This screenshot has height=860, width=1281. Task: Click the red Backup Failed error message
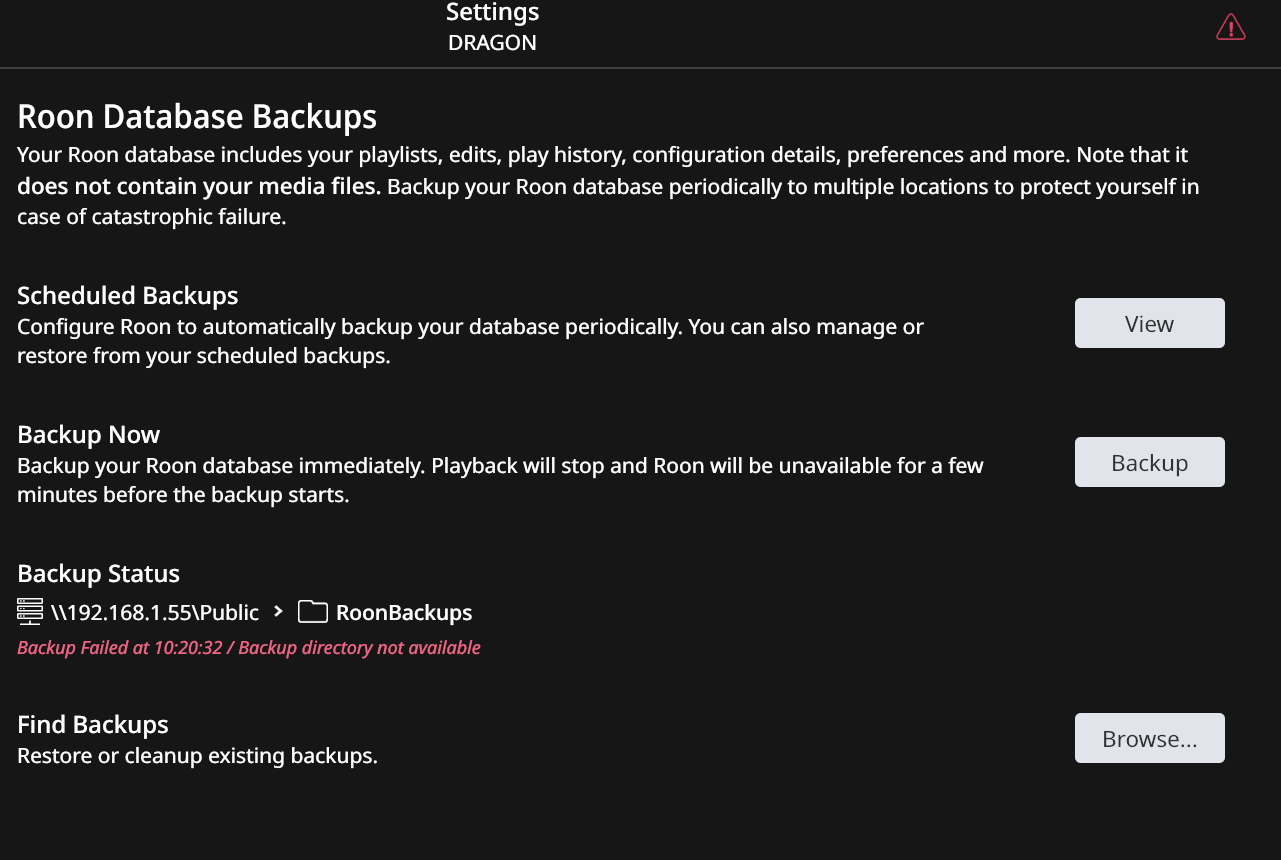(x=249, y=648)
